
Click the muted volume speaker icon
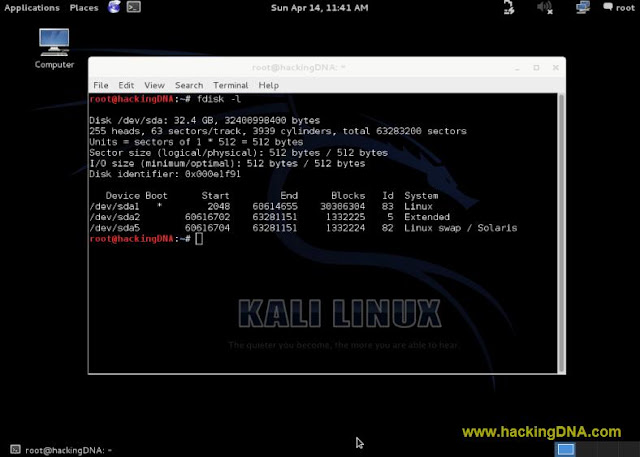(544, 7)
